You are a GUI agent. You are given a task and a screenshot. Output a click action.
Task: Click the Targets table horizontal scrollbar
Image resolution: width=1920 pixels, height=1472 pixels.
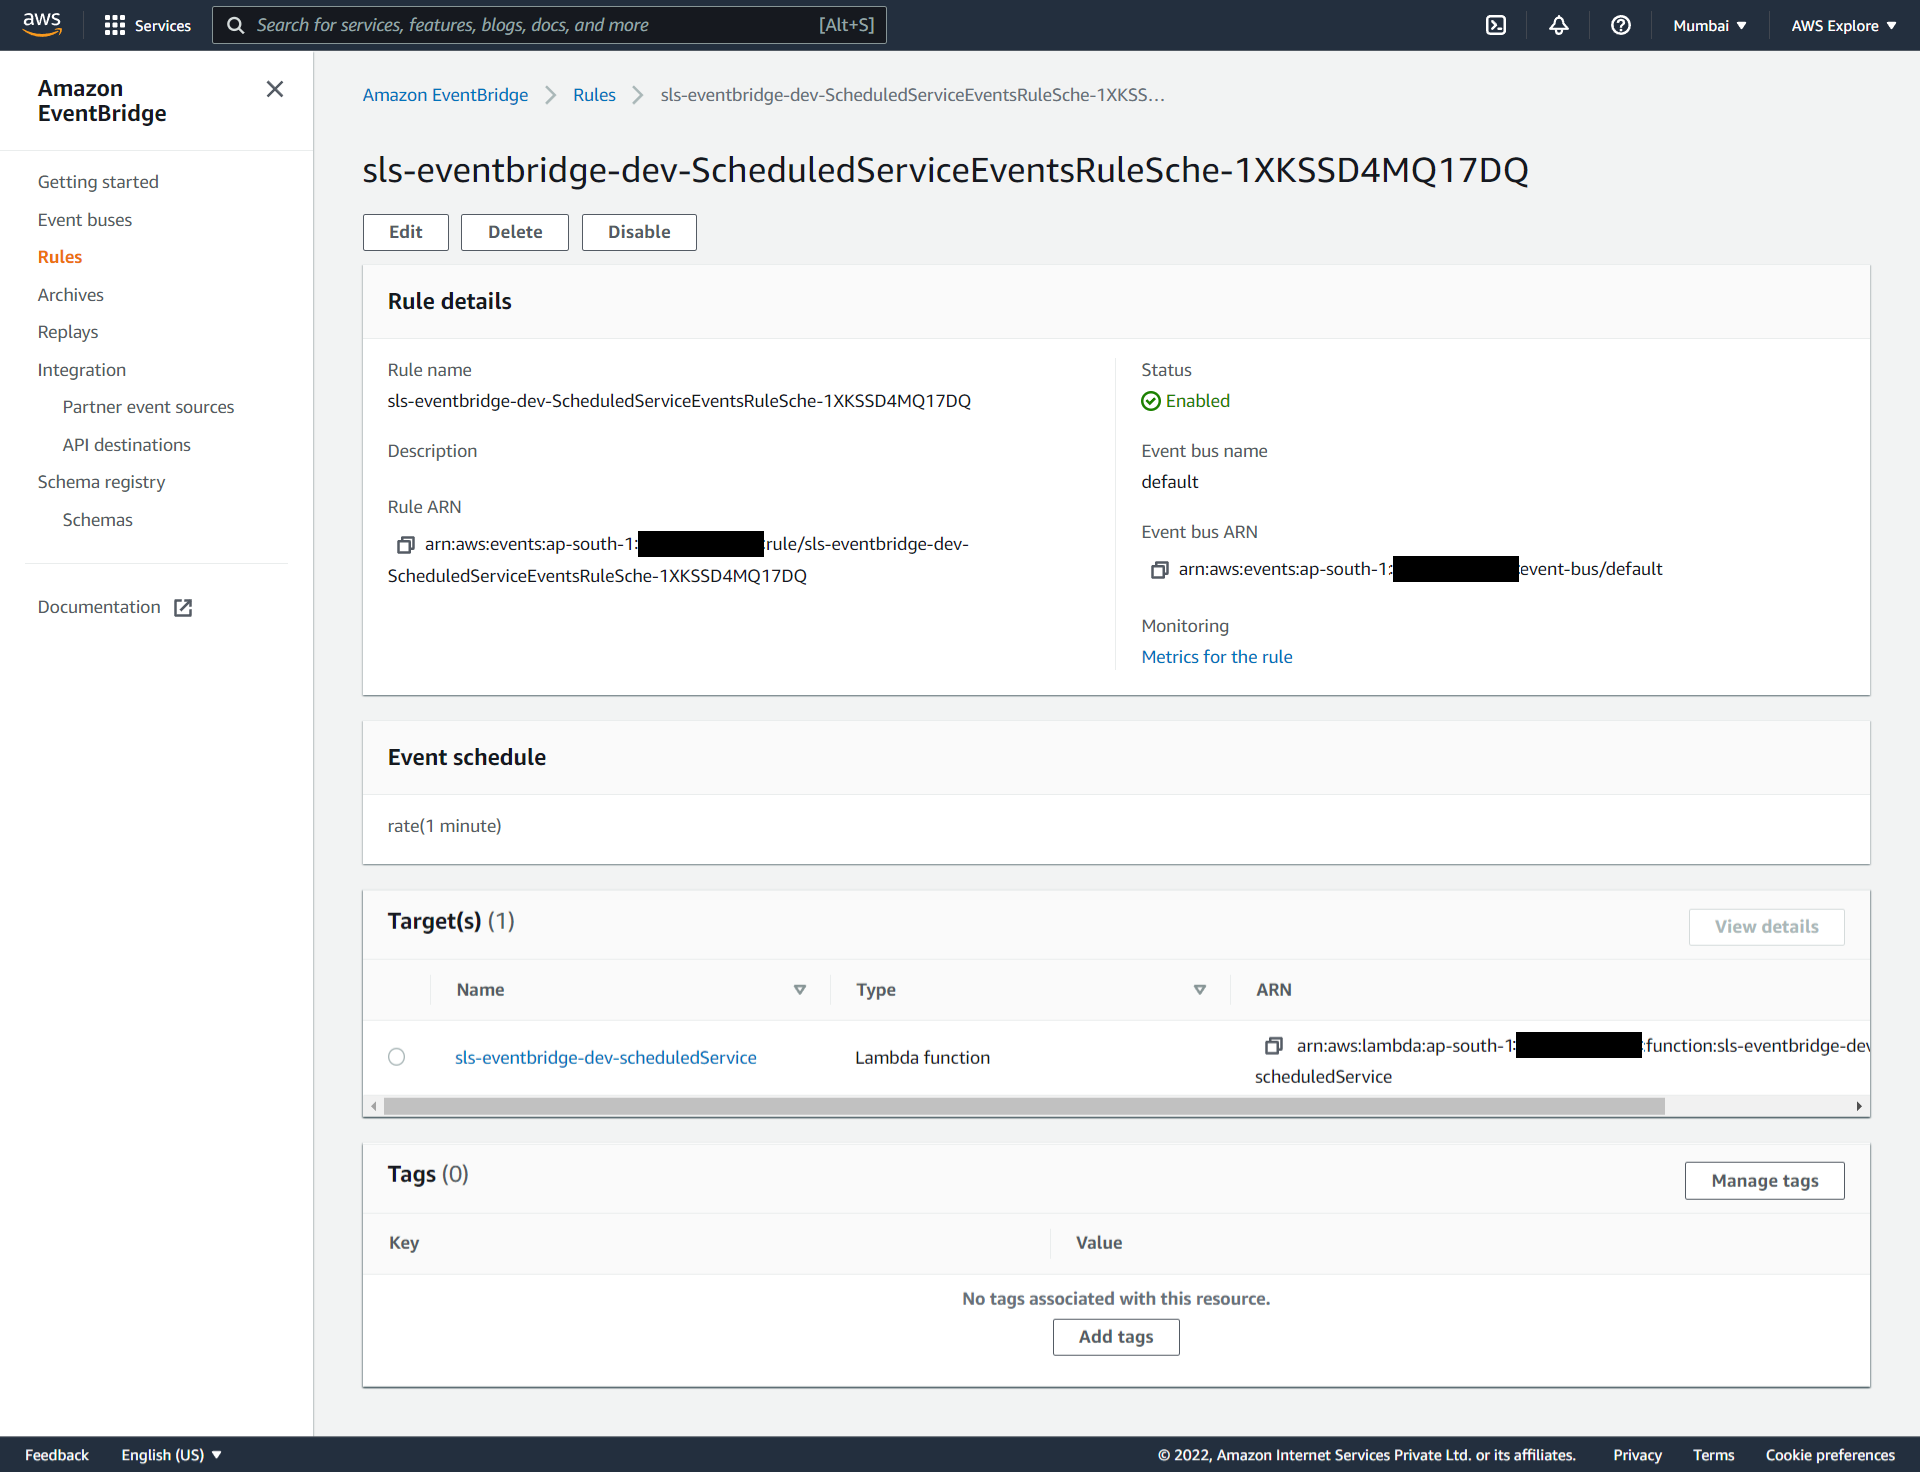tap(1024, 1106)
